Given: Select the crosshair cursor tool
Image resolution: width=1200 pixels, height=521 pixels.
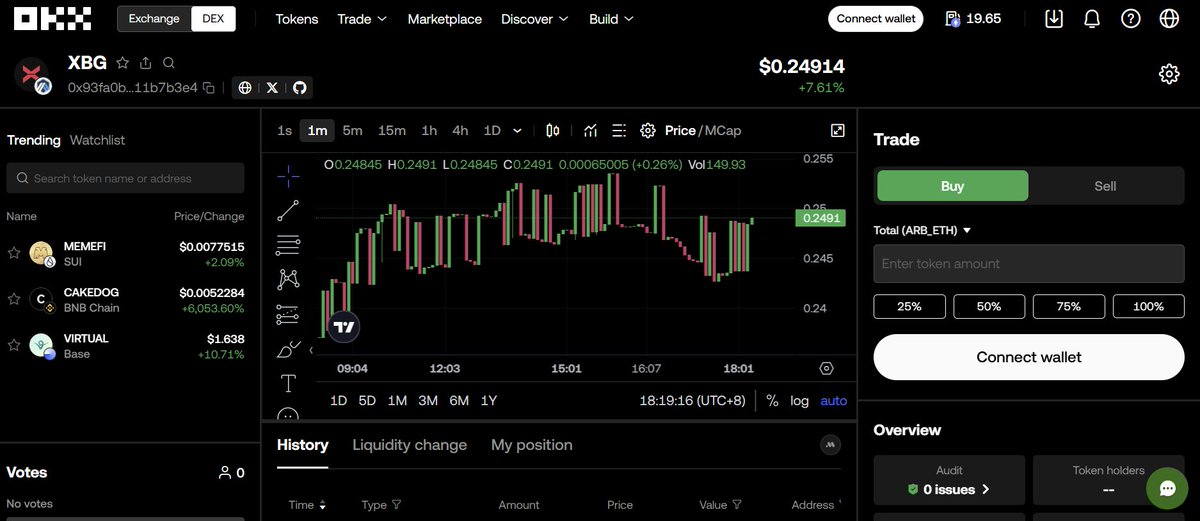Looking at the screenshot, I should click(288, 176).
